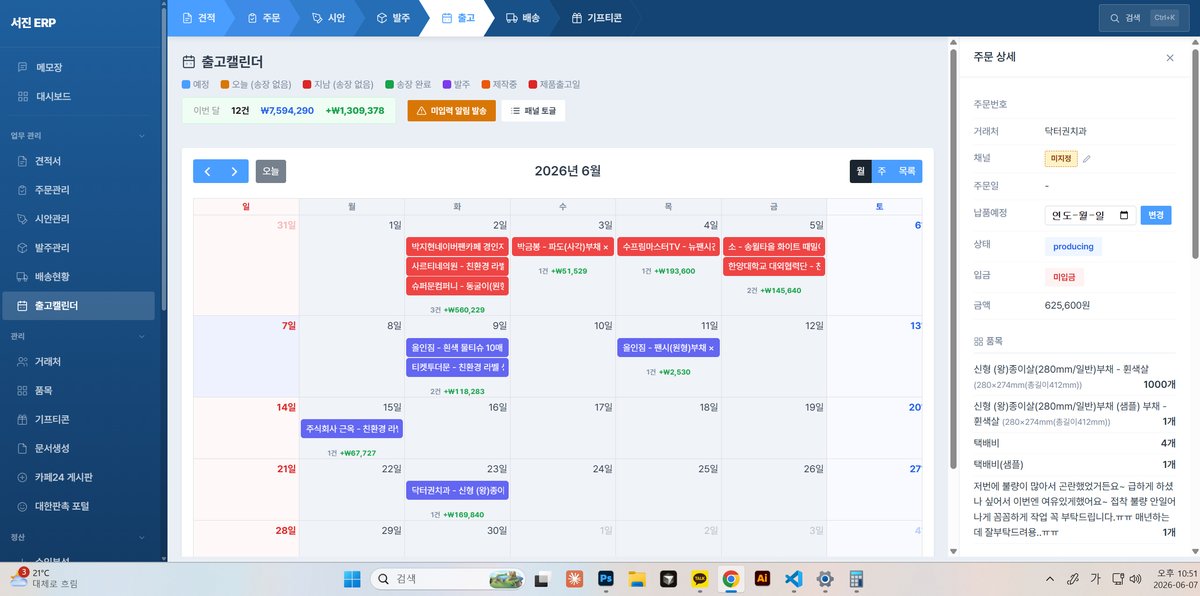Click the 미지정 channel badge

pyautogui.click(x=1061, y=158)
